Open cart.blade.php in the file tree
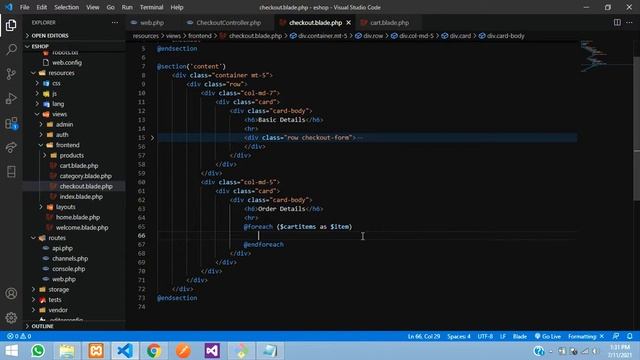This screenshot has width=640, height=360. pyautogui.click(x=79, y=166)
